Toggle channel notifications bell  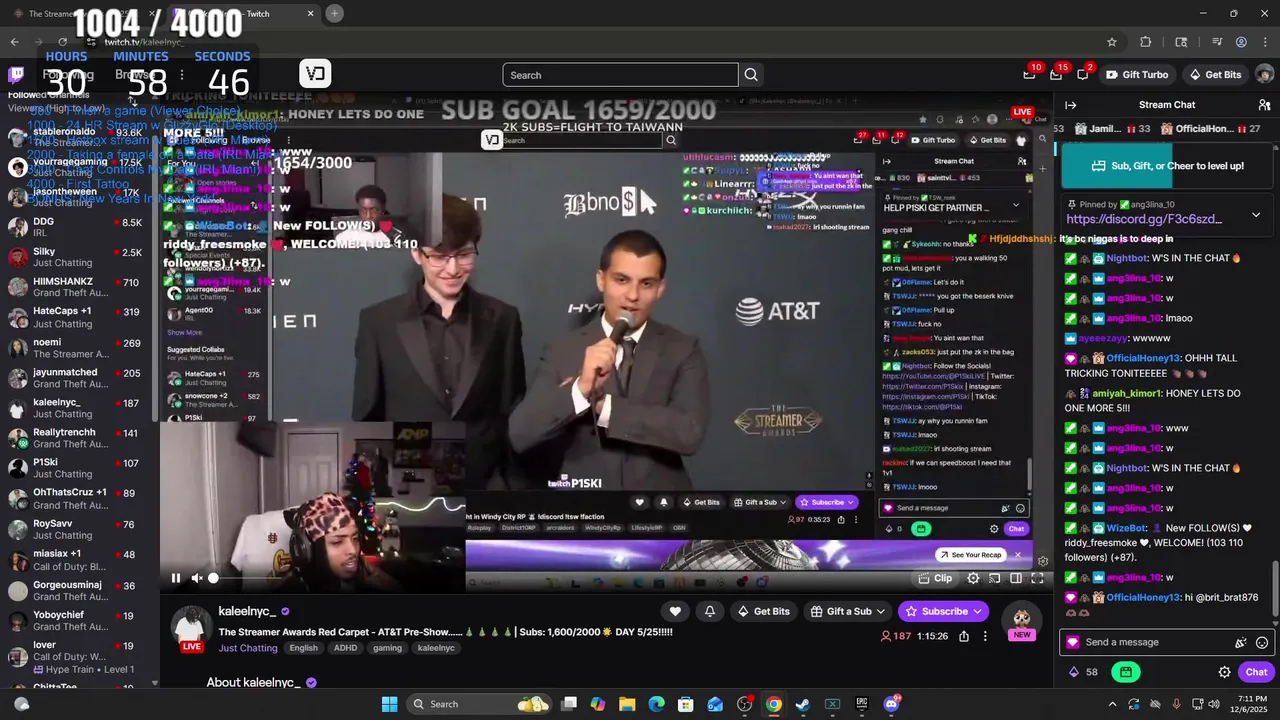click(710, 611)
